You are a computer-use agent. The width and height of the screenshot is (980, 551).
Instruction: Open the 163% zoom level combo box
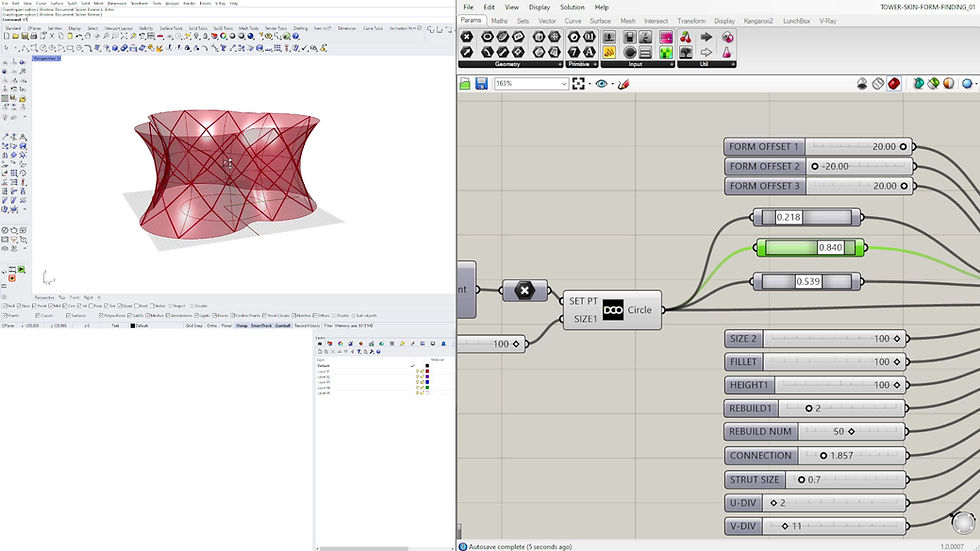point(531,84)
